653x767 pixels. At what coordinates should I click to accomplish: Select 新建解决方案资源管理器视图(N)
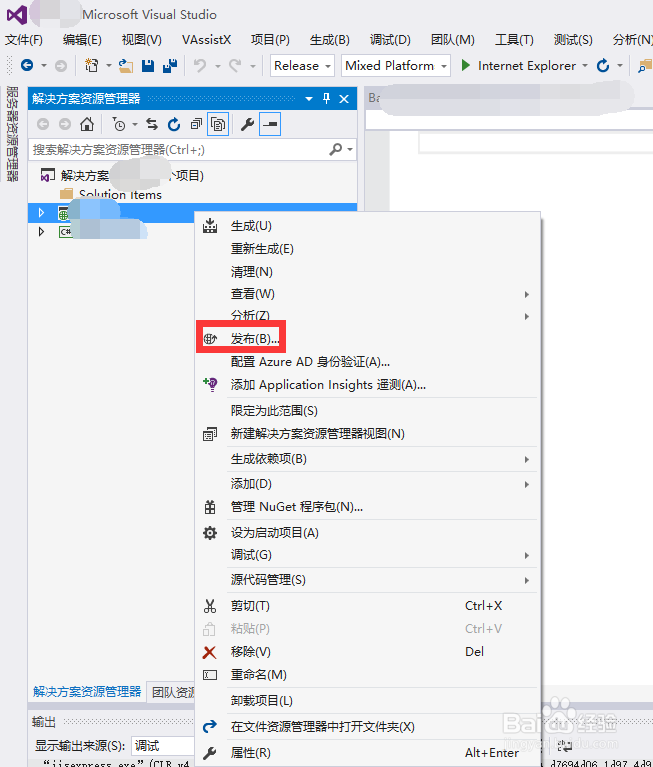368,433
